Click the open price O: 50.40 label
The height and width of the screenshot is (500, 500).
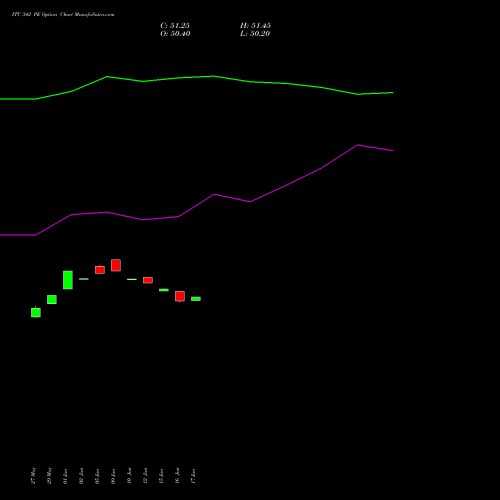(x=175, y=34)
